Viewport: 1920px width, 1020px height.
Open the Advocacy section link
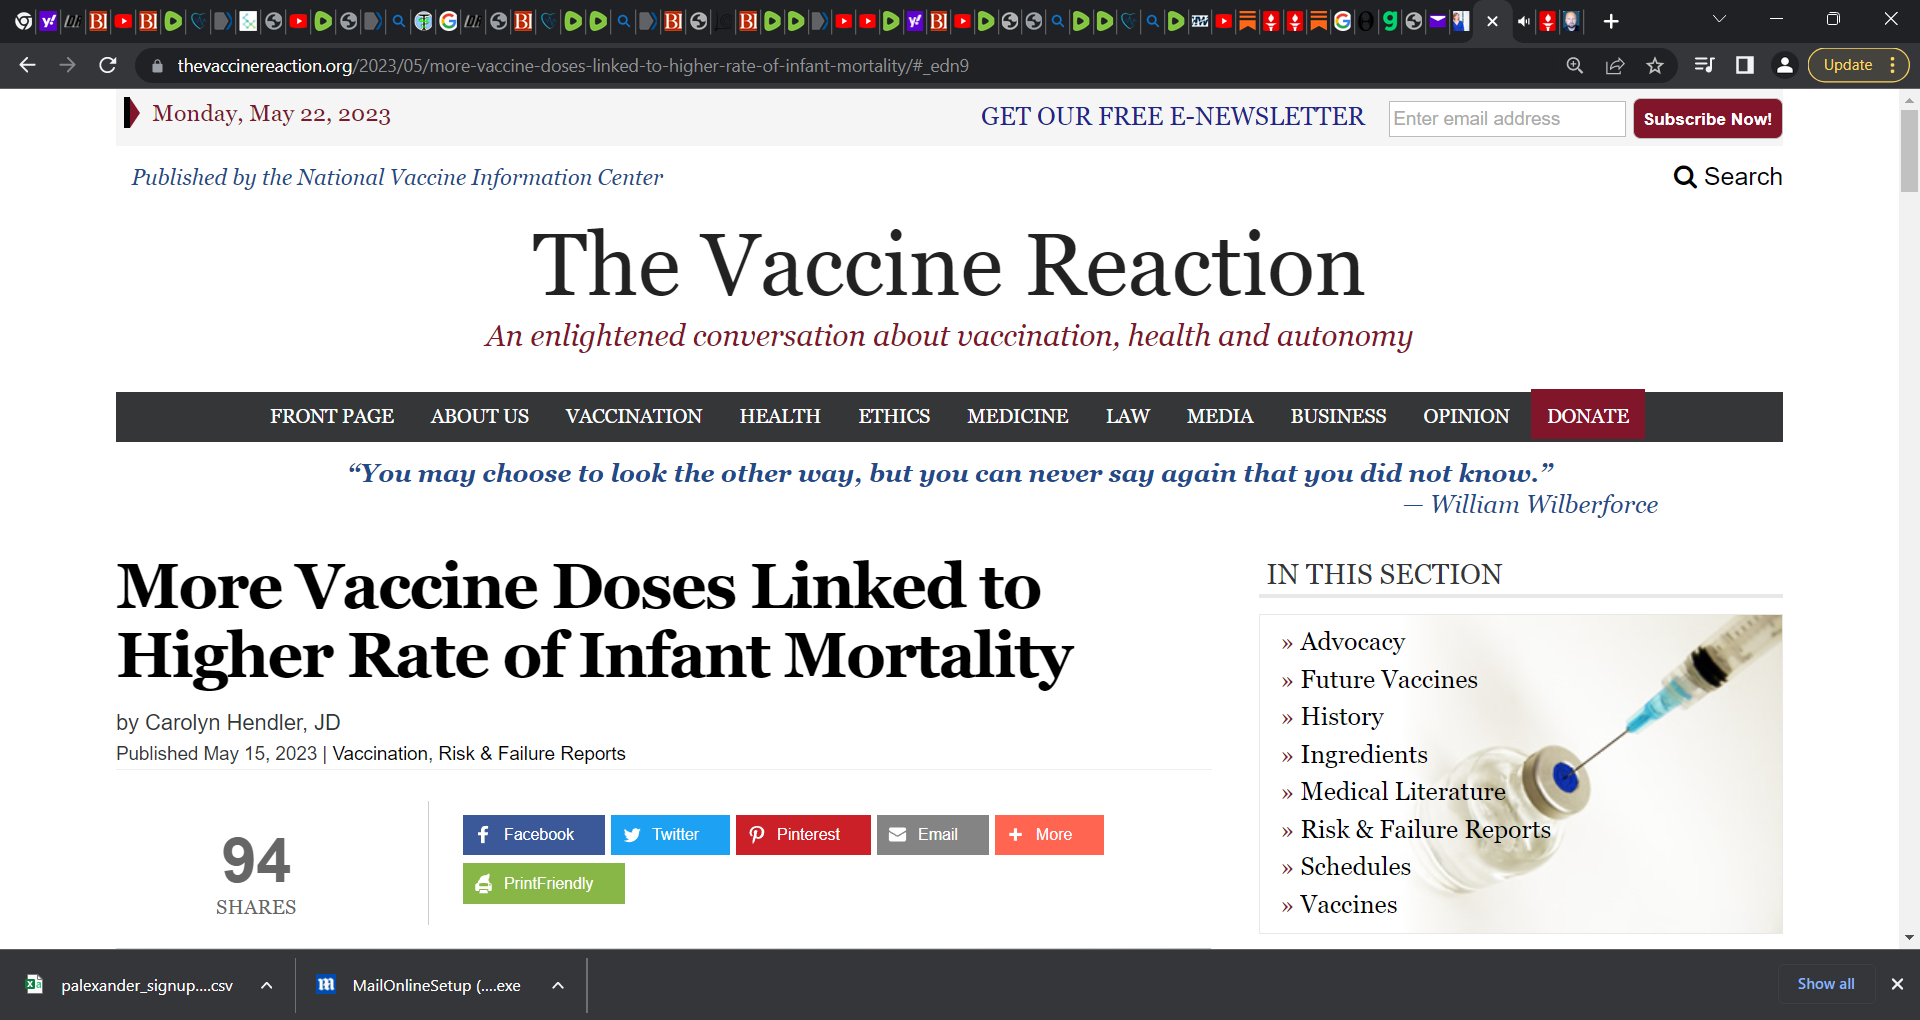click(1352, 642)
